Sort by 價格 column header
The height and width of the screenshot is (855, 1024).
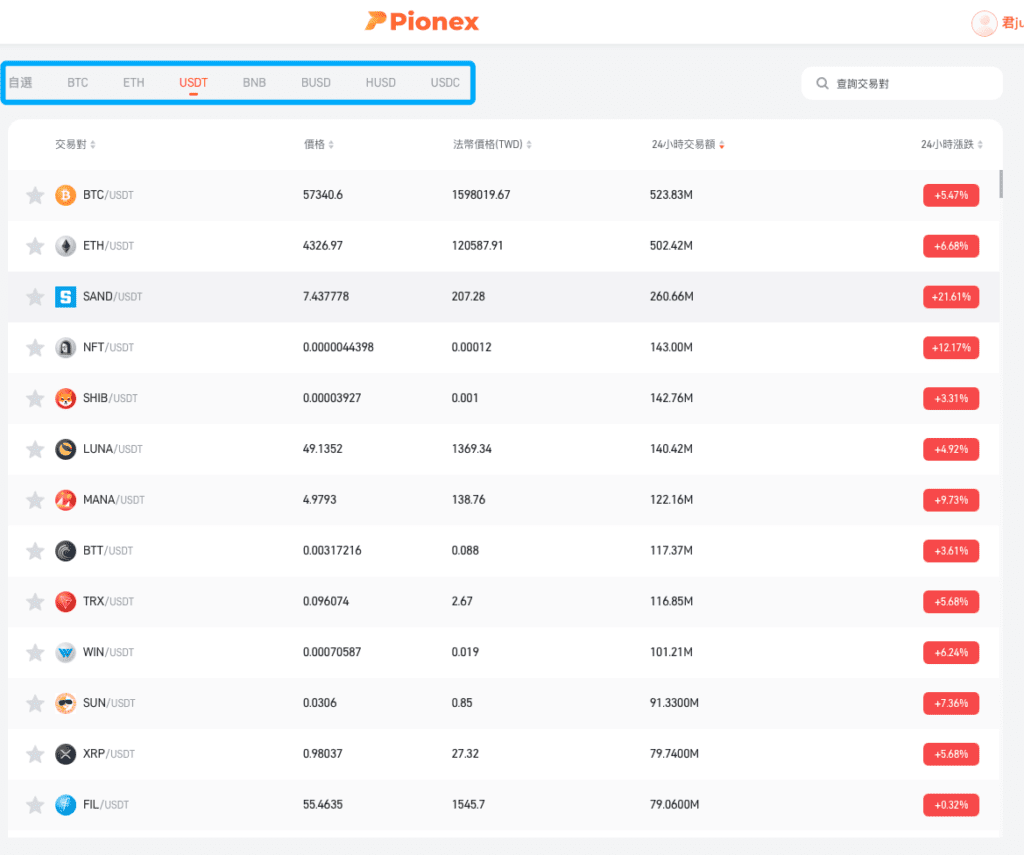(x=319, y=144)
